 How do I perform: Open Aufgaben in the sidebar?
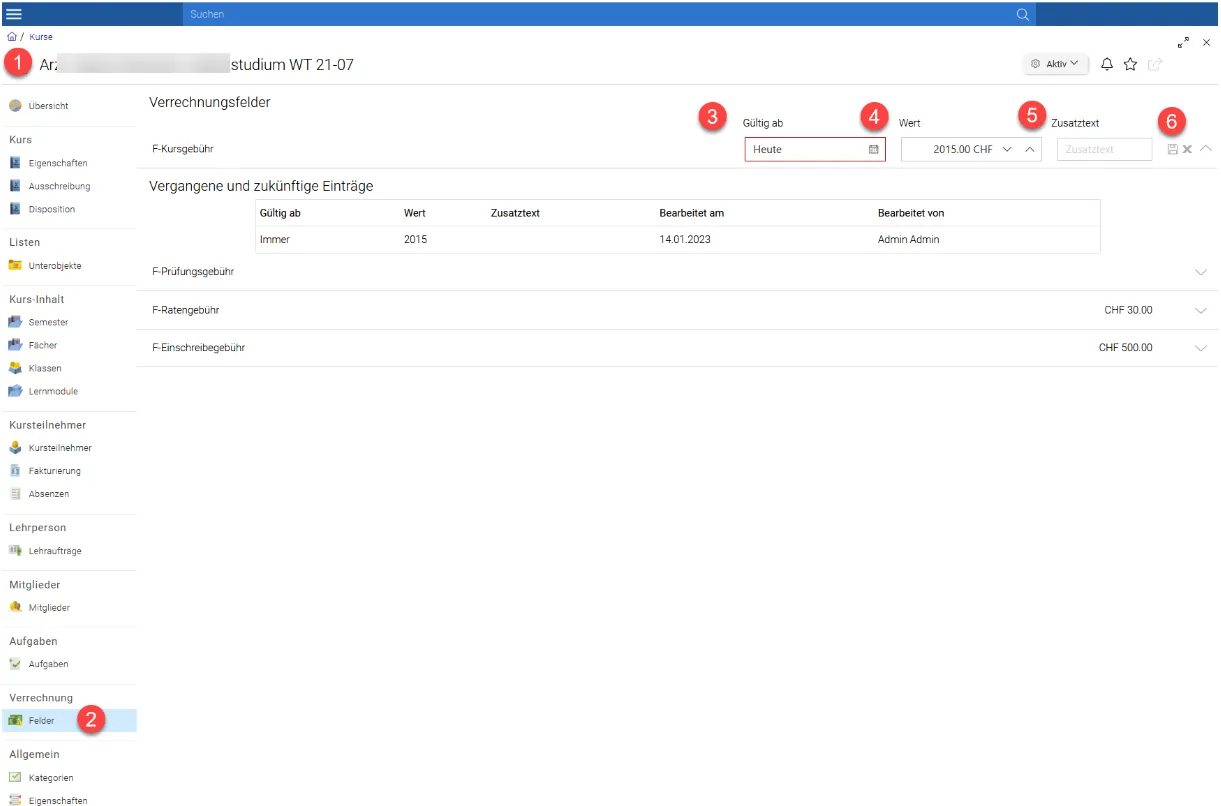click(48, 664)
